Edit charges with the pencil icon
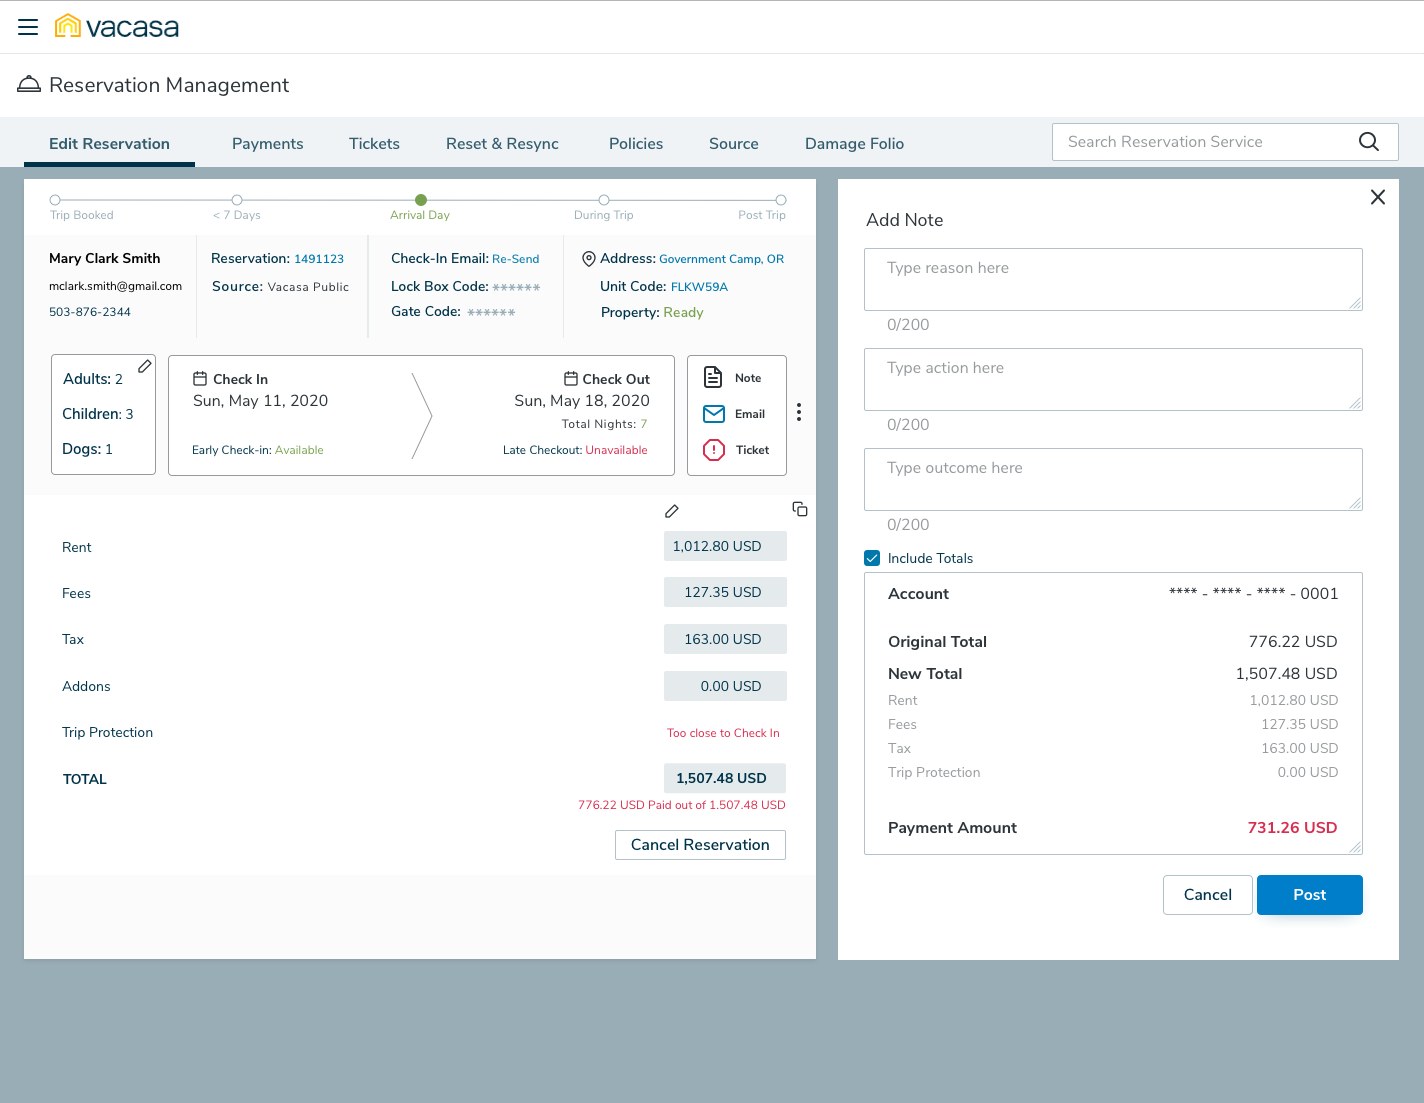The height and width of the screenshot is (1103, 1424). tap(672, 511)
